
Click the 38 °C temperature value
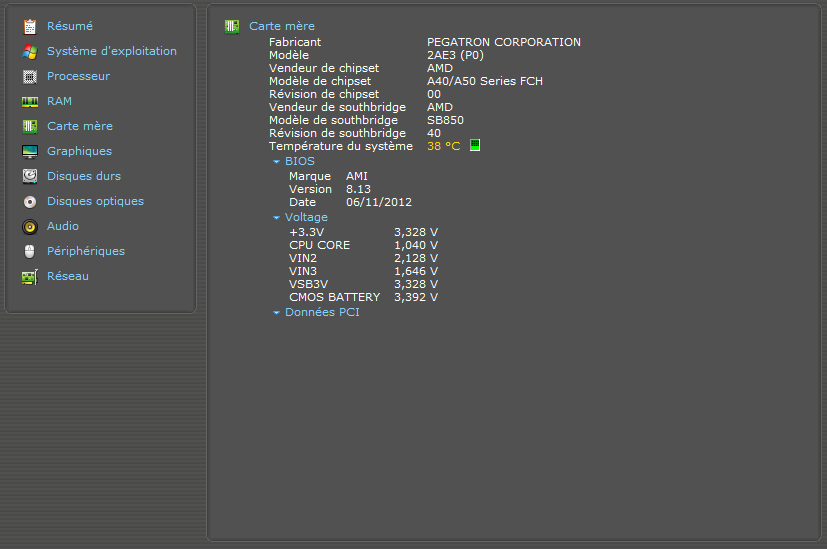(x=444, y=146)
